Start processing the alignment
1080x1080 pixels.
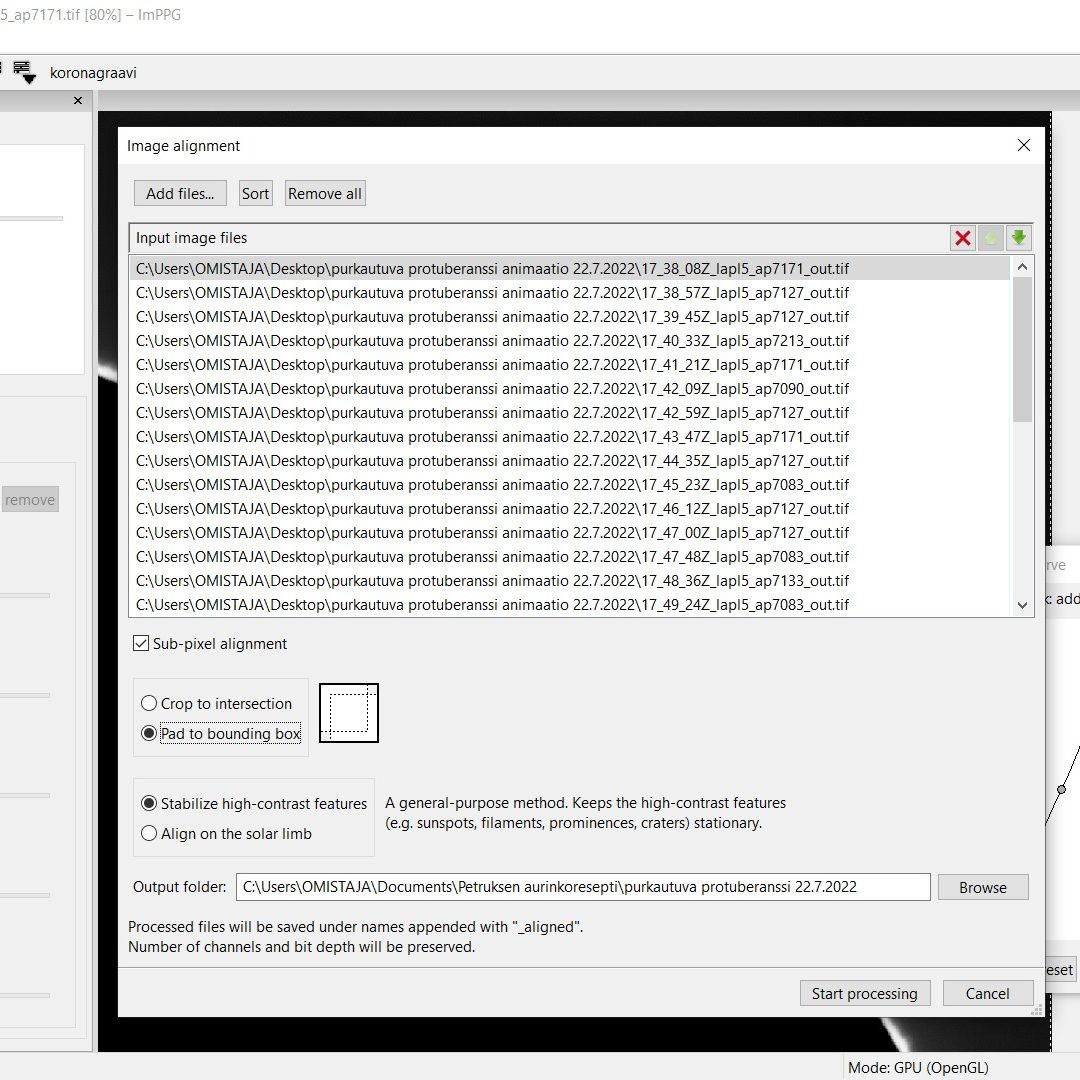point(864,993)
